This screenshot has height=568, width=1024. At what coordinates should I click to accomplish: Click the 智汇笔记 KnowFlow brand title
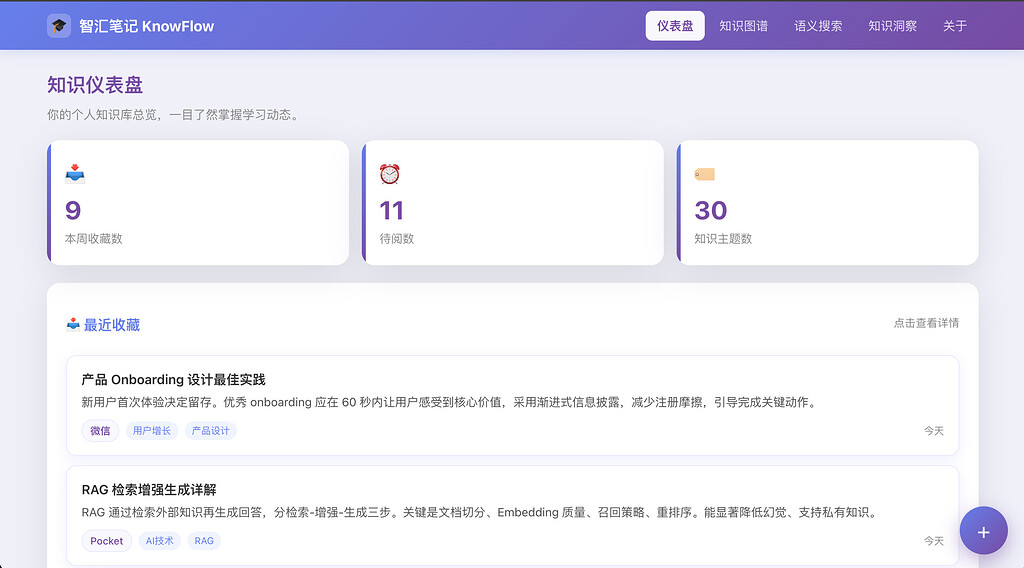(146, 26)
